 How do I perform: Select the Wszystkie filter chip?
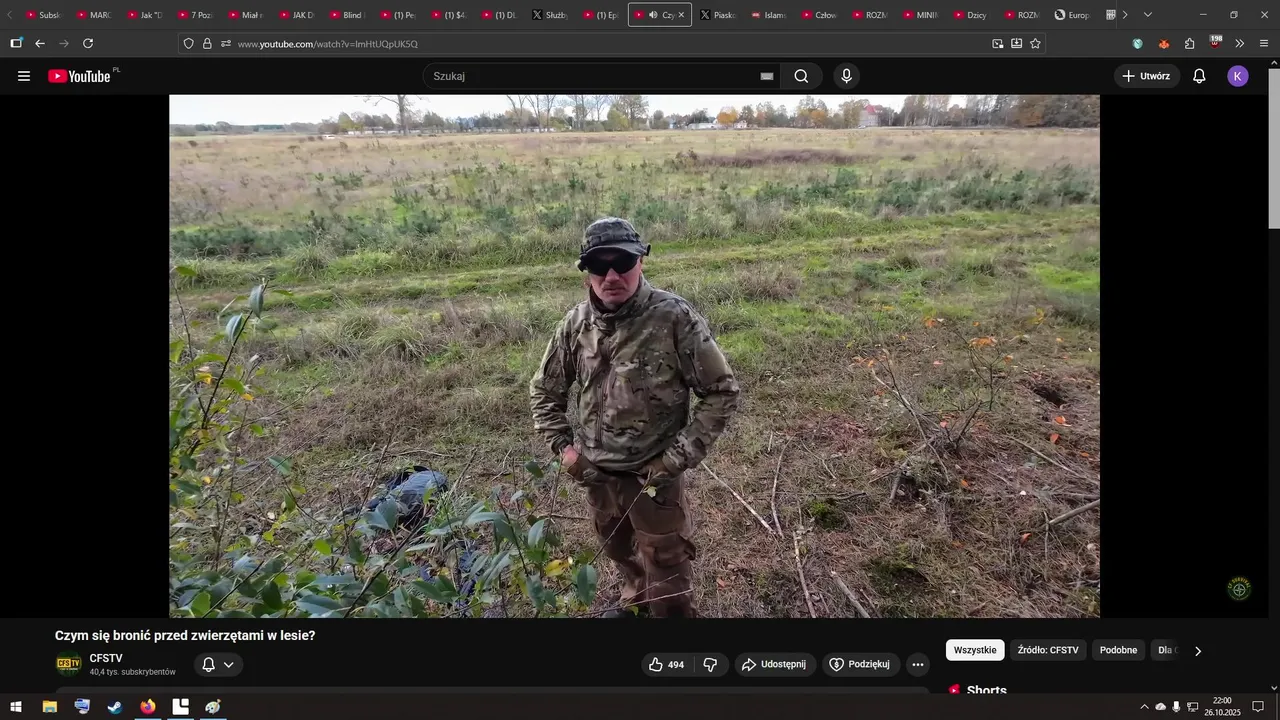[x=975, y=650]
